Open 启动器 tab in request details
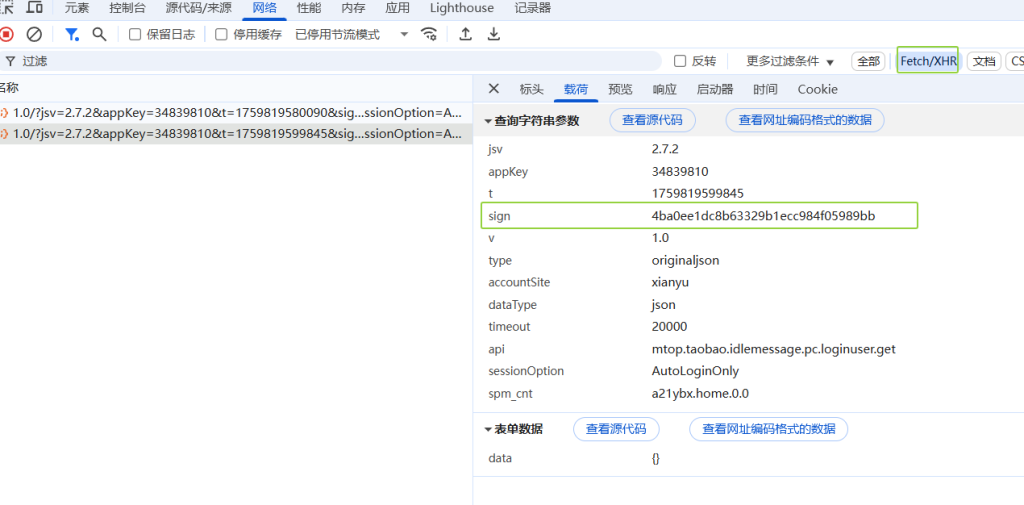Viewport: 1024px width, 505px height. (x=714, y=90)
